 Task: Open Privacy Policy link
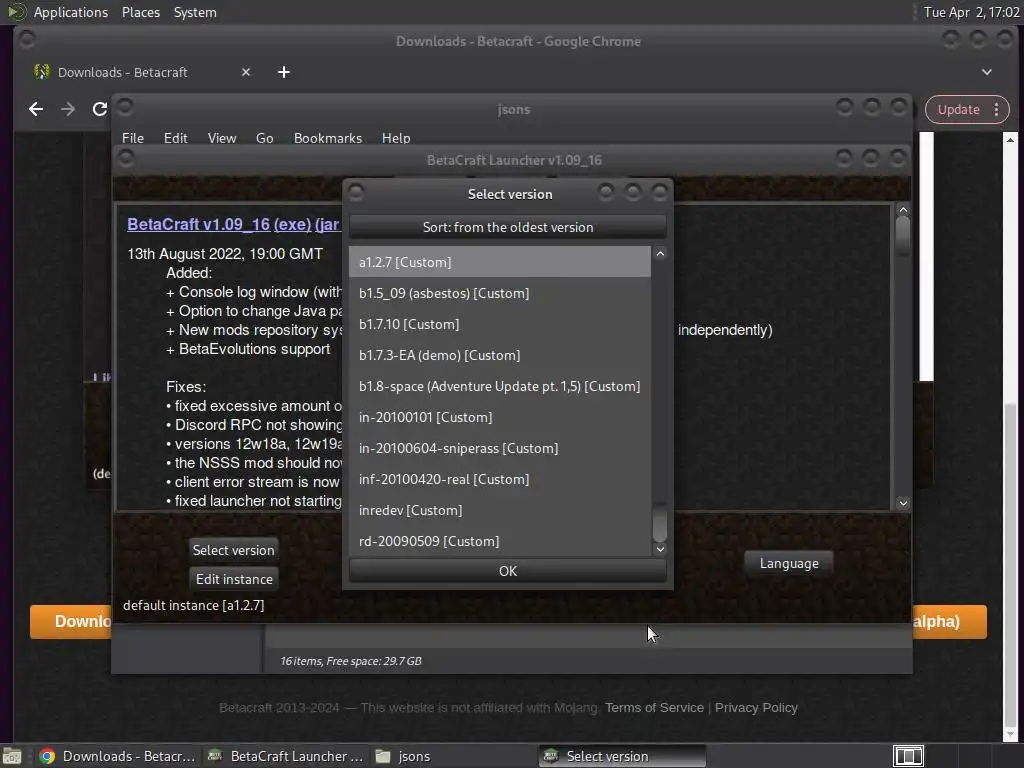pyautogui.click(x=756, y=707)
